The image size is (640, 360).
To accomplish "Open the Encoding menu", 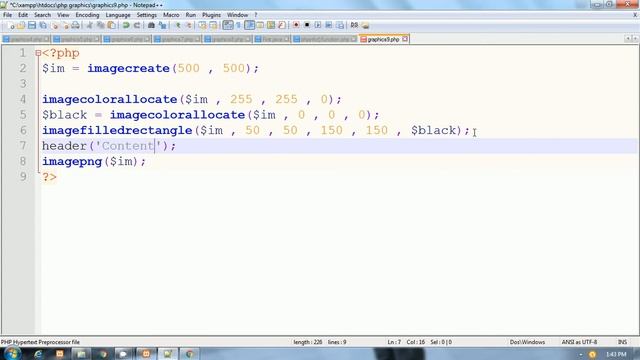I will (x=87, y=15).
